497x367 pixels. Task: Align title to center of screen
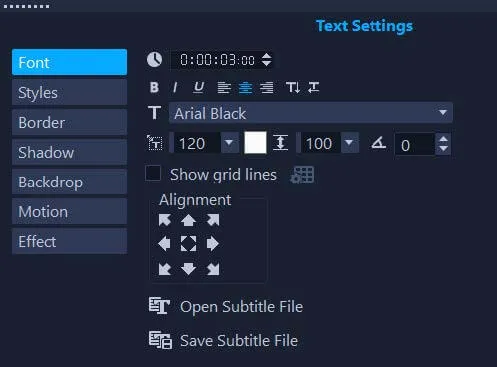click(188, 244)
